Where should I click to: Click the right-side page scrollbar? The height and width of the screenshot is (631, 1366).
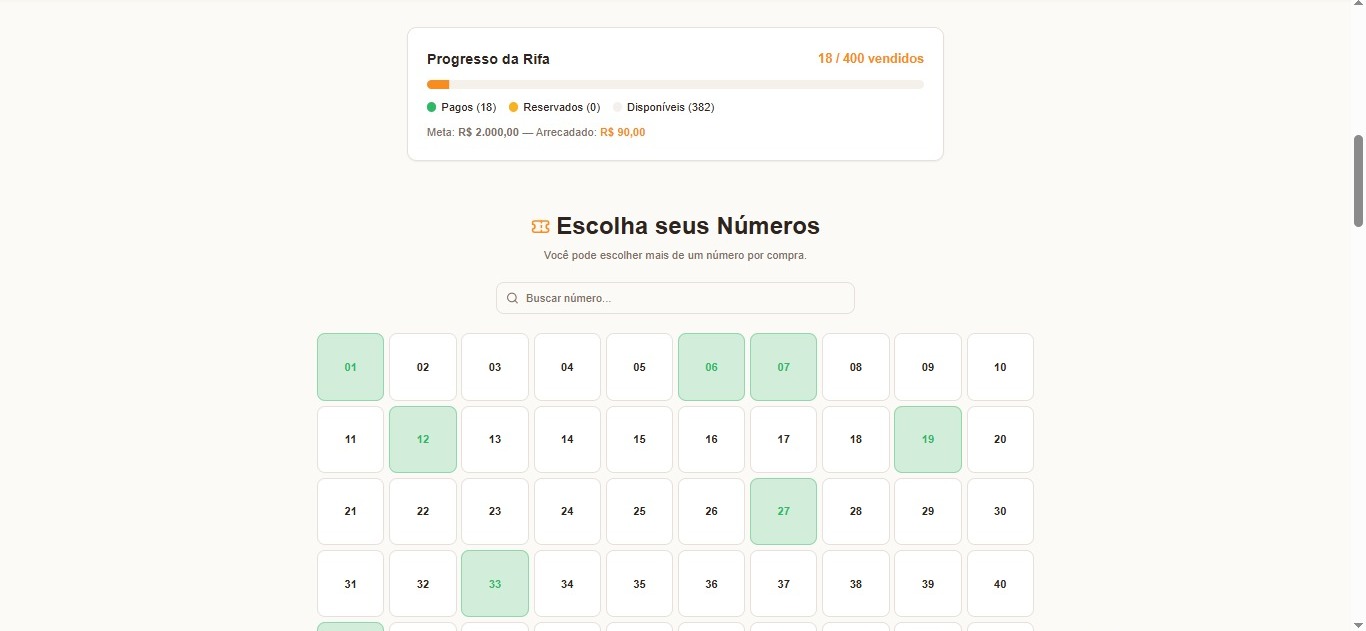1357,180
